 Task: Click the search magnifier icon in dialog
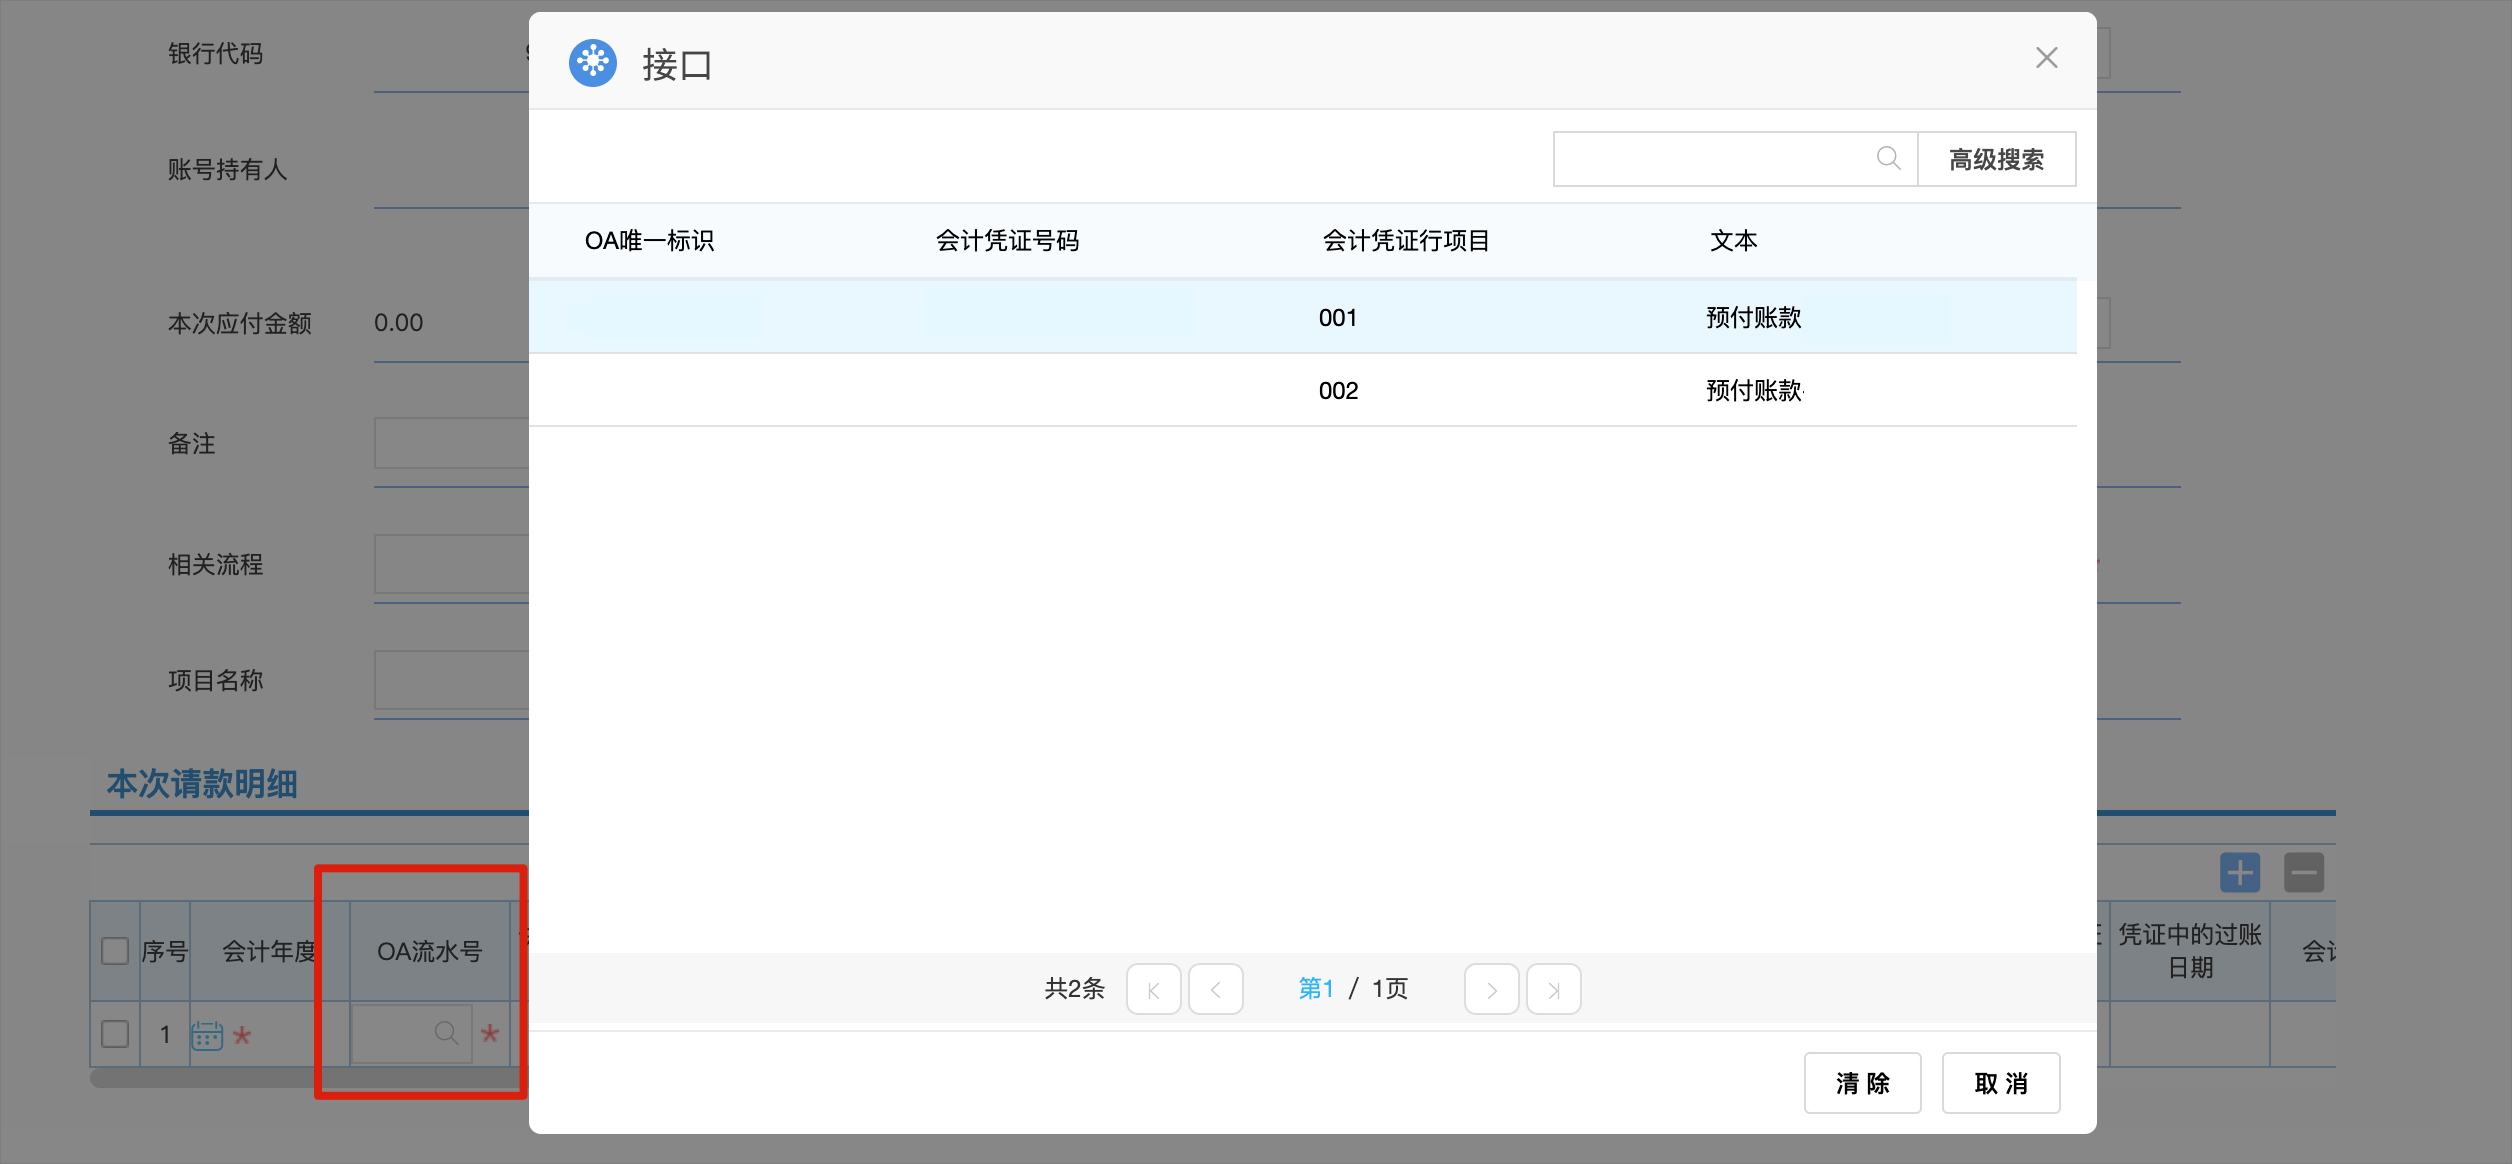tap(1888, 158)
